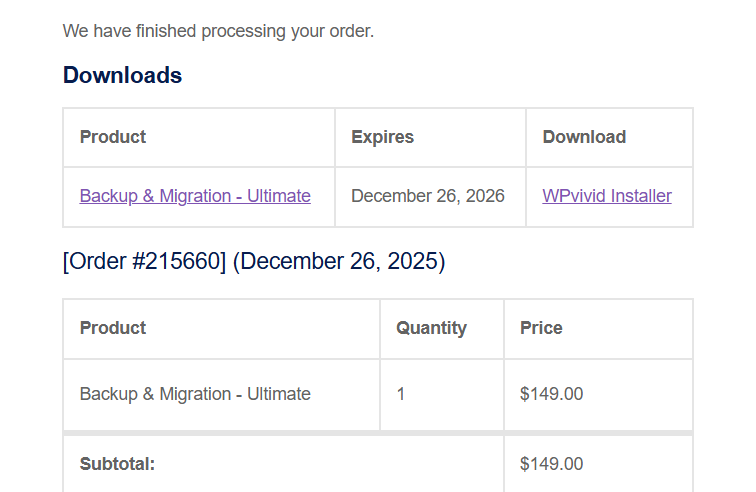Click the Product header in Downloads table
756x492 pixels.
coord(113,137)
